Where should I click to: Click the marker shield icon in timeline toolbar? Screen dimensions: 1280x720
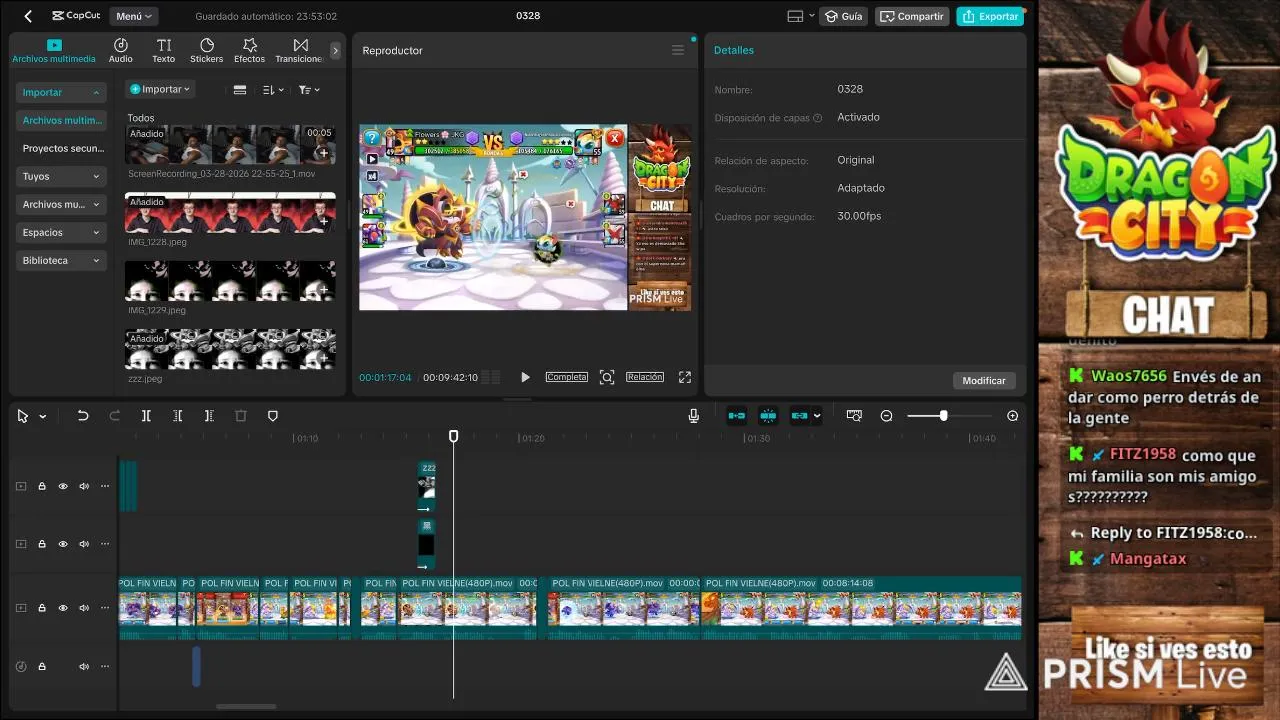(273, 416)
